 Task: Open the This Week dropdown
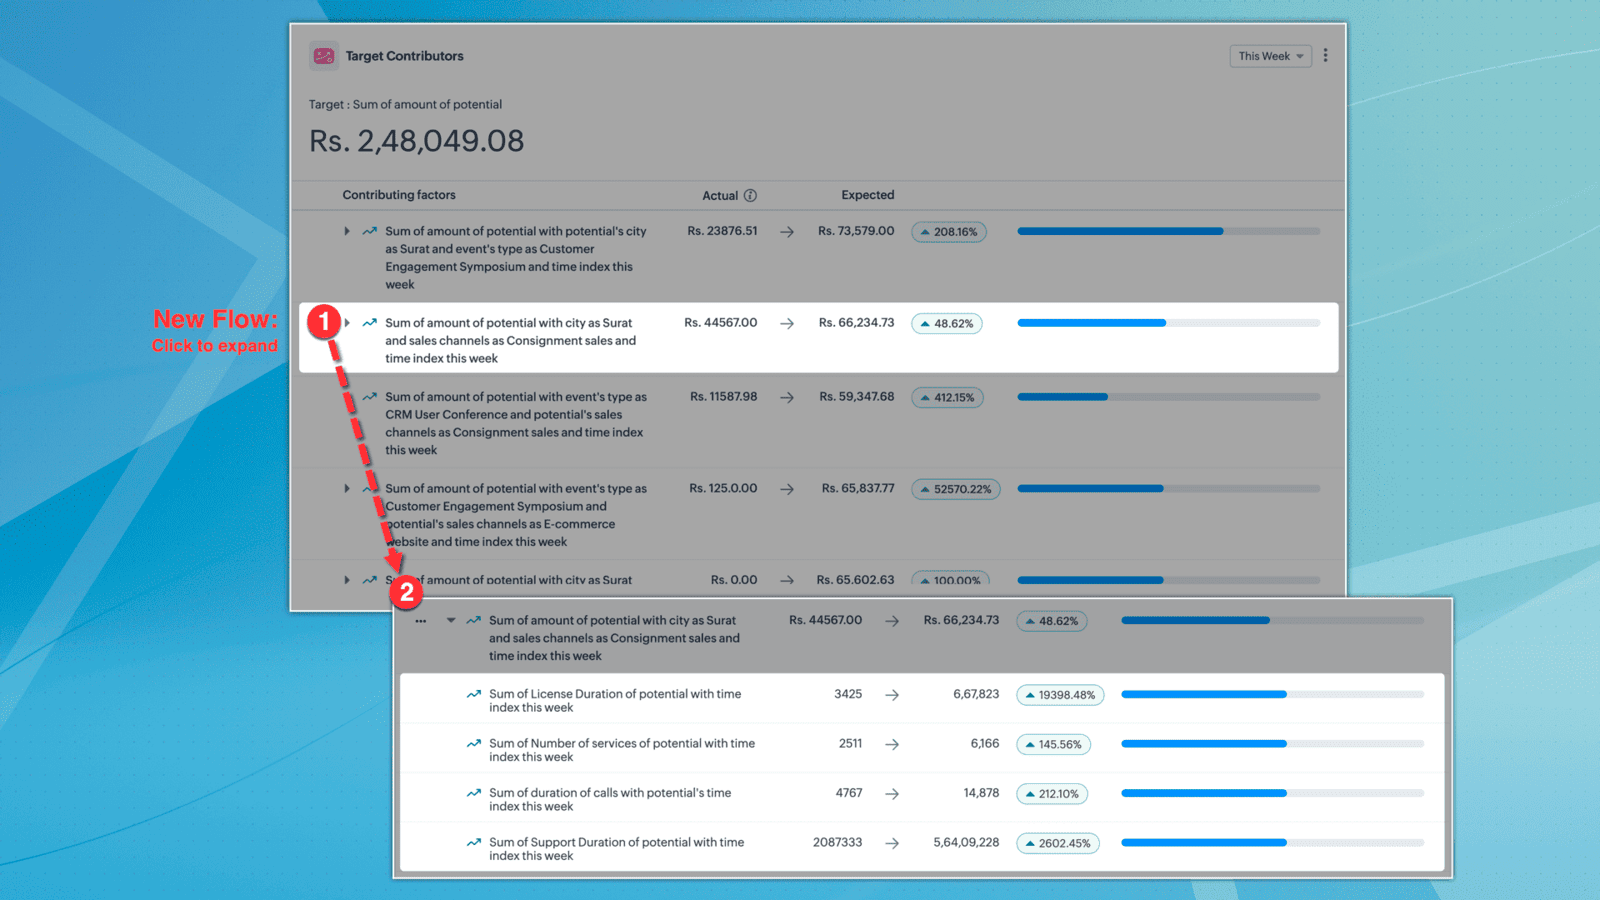(1270, 56)
